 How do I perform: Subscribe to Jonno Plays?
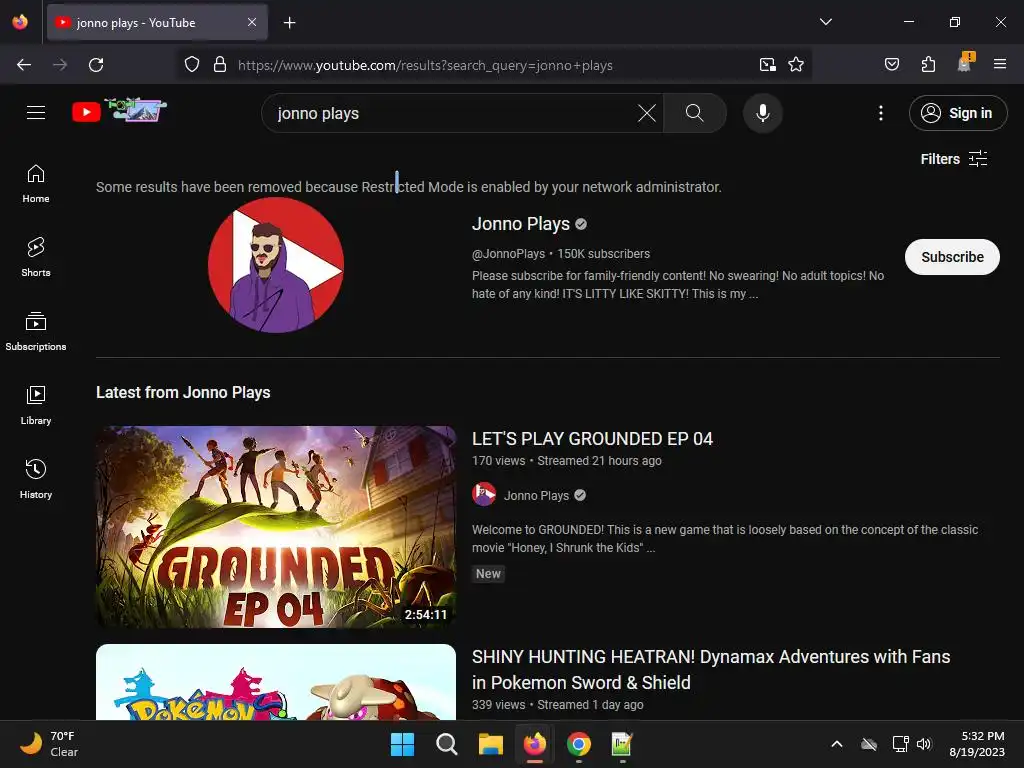click(952, 257)
